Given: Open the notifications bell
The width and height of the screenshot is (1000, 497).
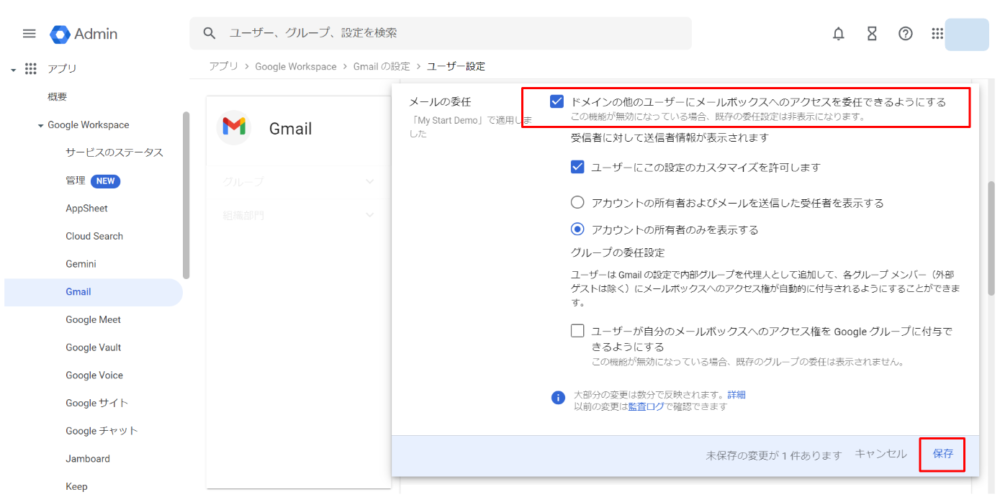Looking at the screenshot, I should [x=839, y=34].
